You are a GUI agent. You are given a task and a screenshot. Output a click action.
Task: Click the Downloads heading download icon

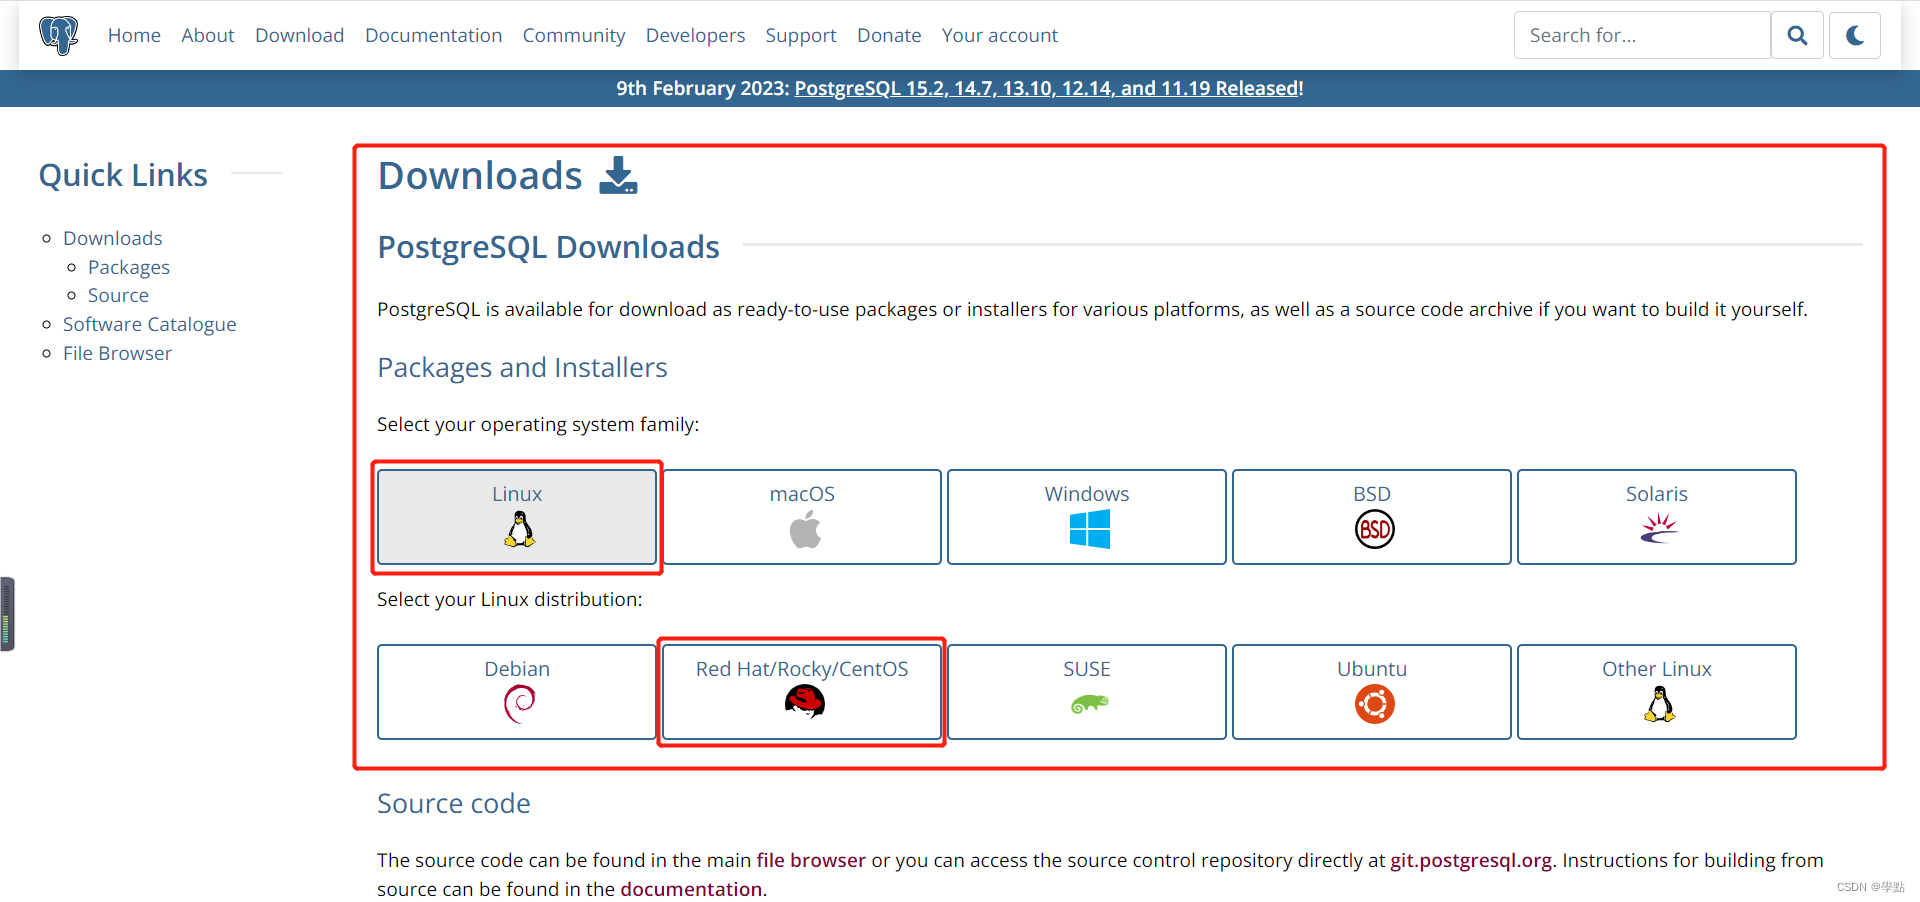point(618,175)
